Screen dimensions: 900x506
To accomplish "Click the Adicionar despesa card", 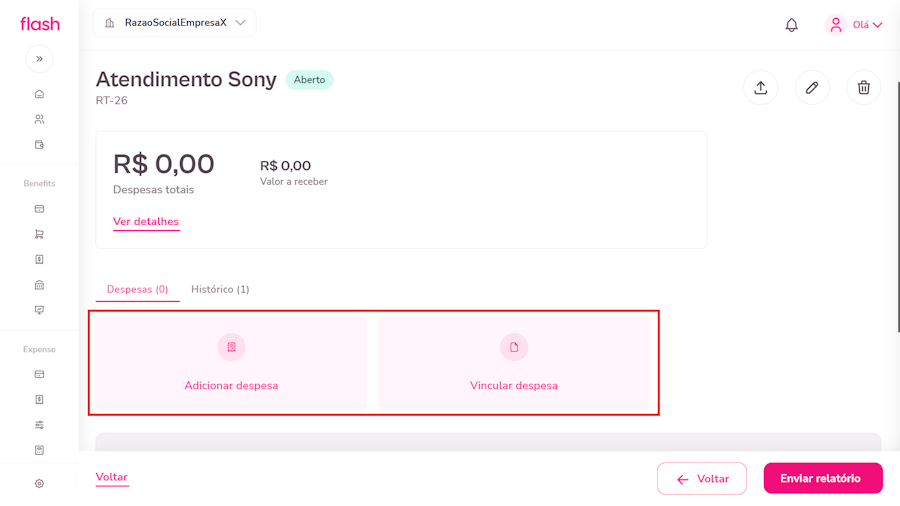I will [x=231, y=362].
